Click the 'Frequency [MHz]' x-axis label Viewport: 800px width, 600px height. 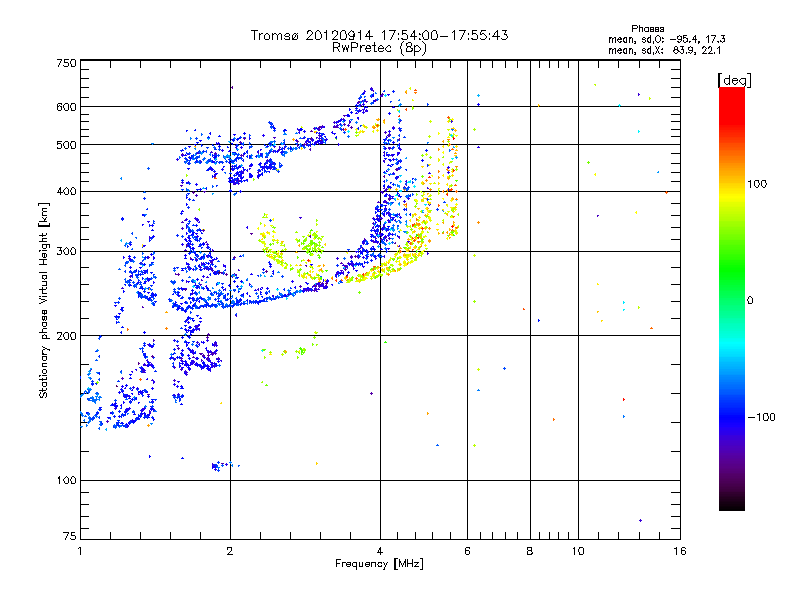[x=379, y=564]
